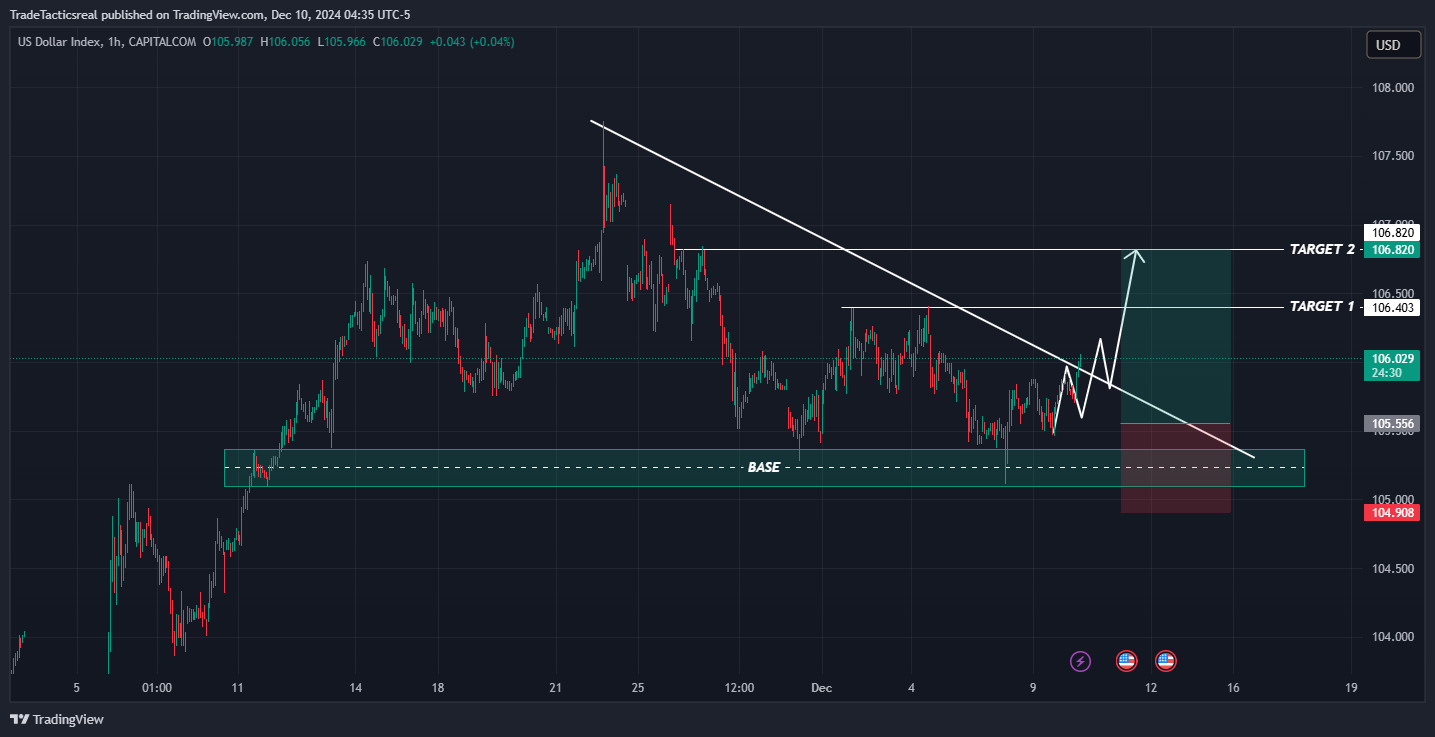Viewport: 1435px width, 737px height.
Task: Click the grey 105.556 entry price tag
Action: (1393, 424)
